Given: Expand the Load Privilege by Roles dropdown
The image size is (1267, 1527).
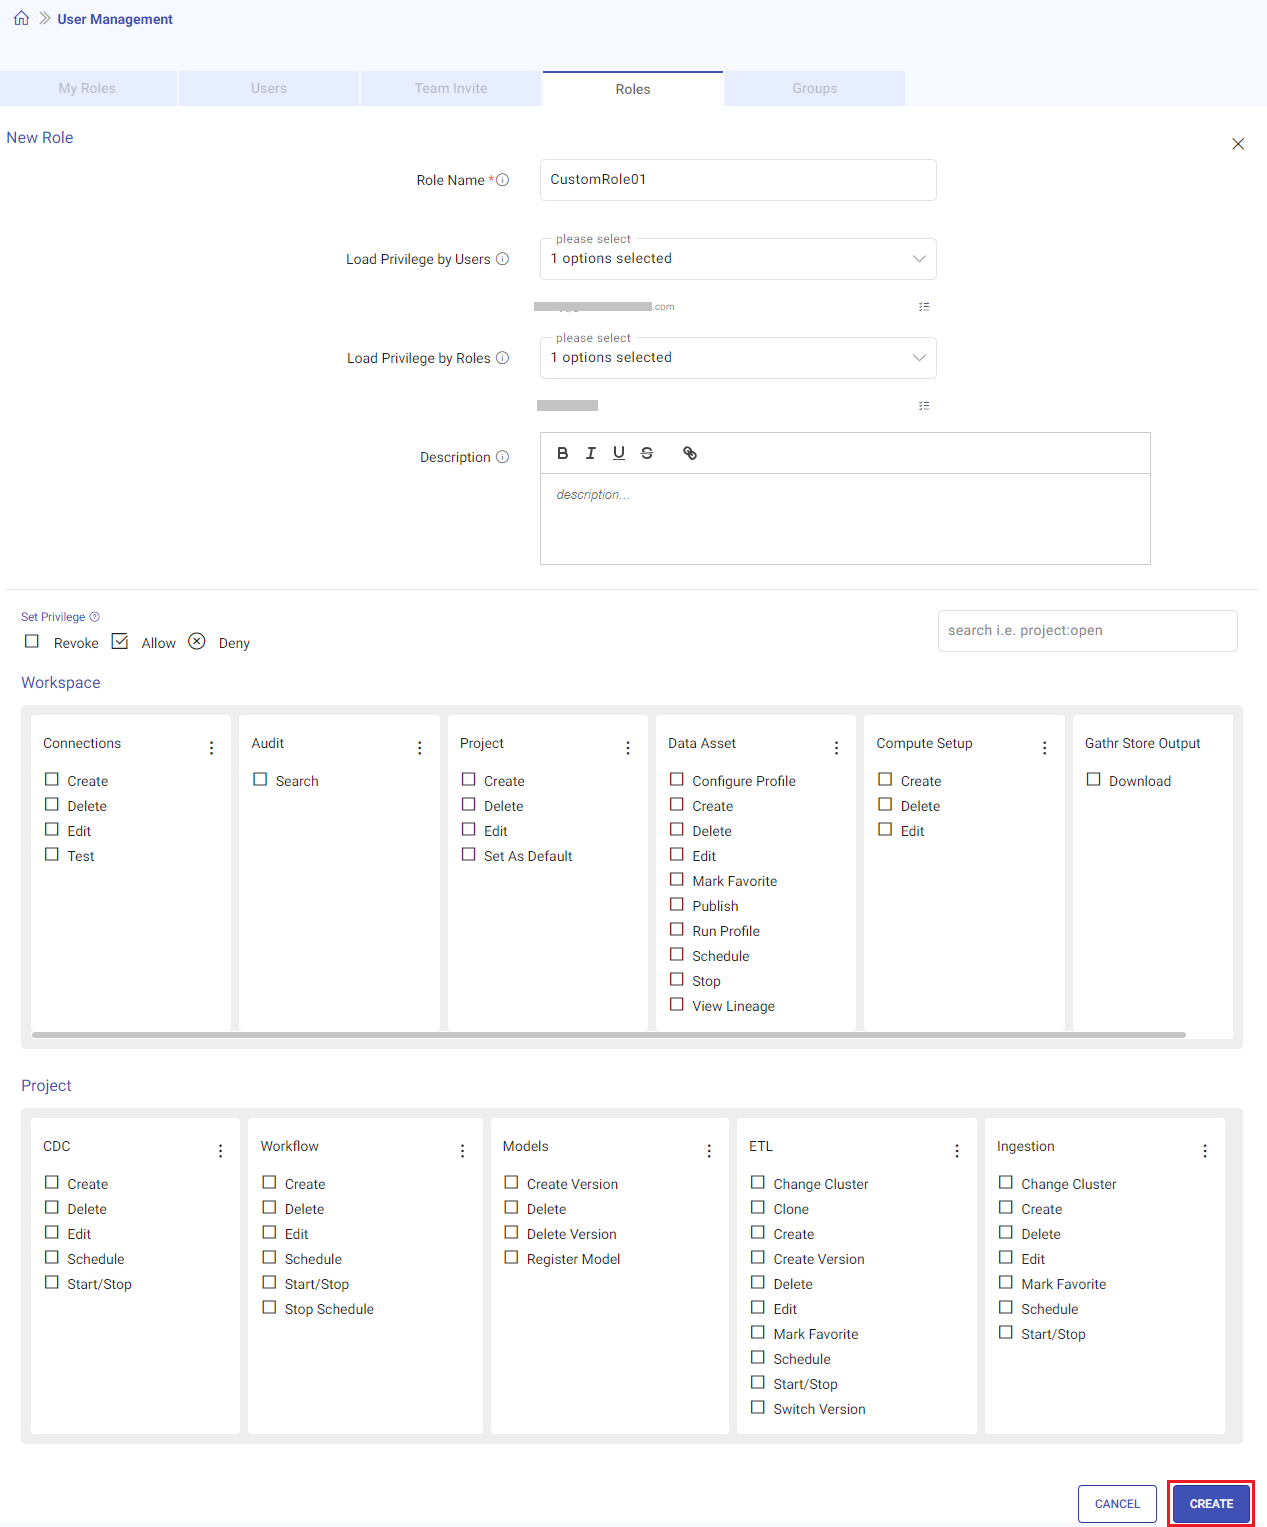Looking at the screenshot, I should [918, 357].
